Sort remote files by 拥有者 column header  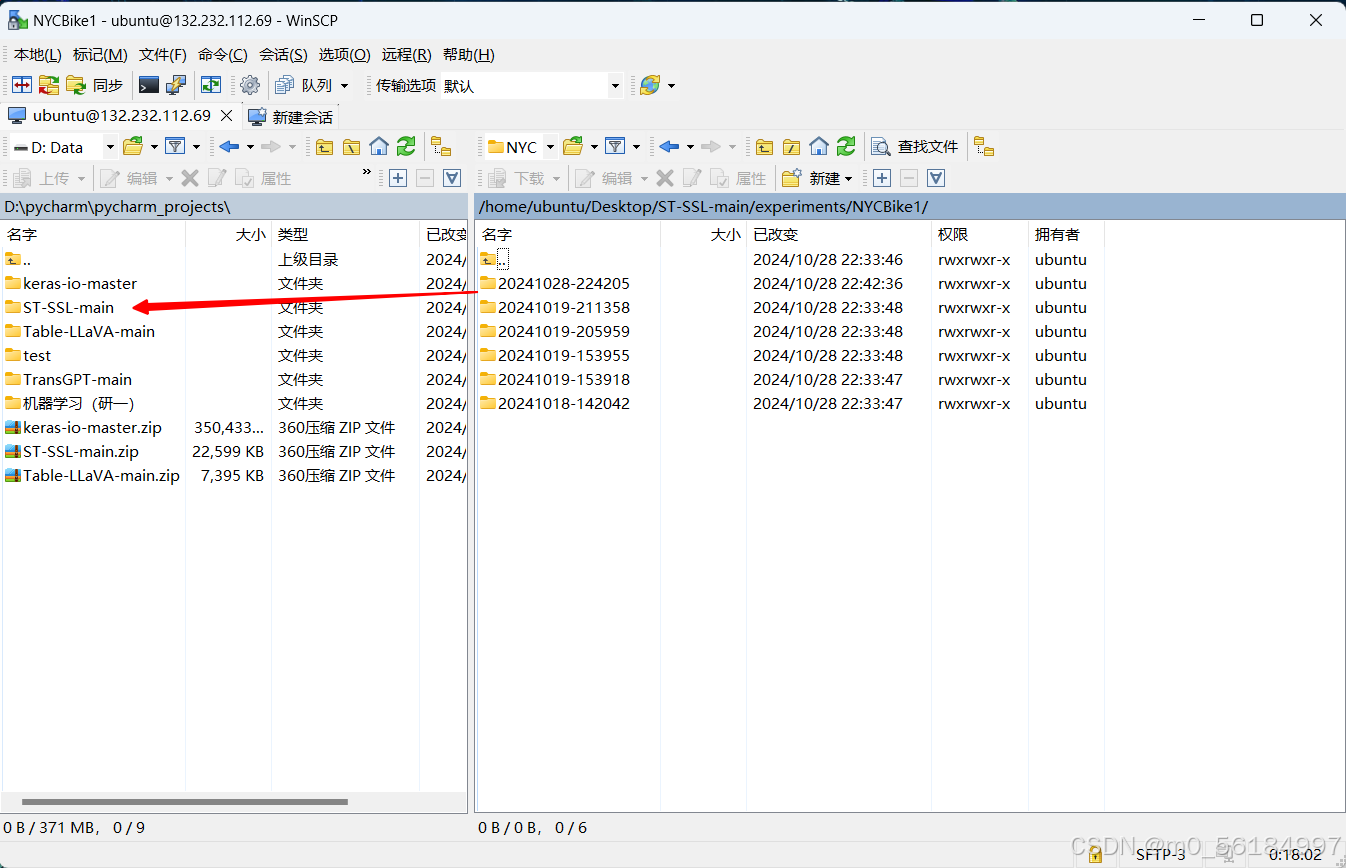pos(1066,234)
